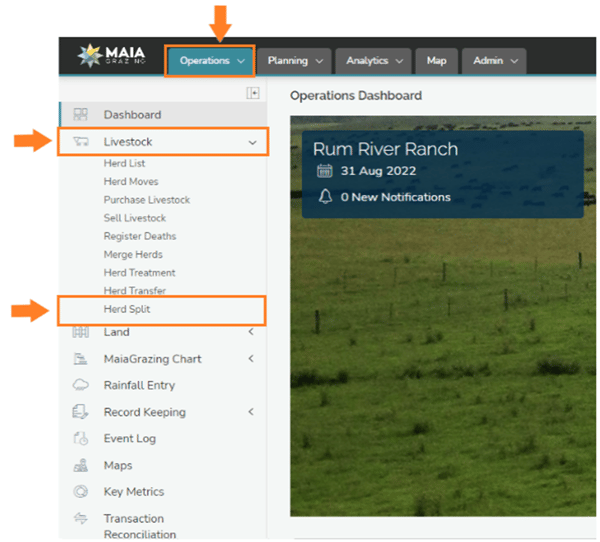The image size is (600, 542).
Task: Open the Planning dropdown menu
Action: (x=294, y=61)
